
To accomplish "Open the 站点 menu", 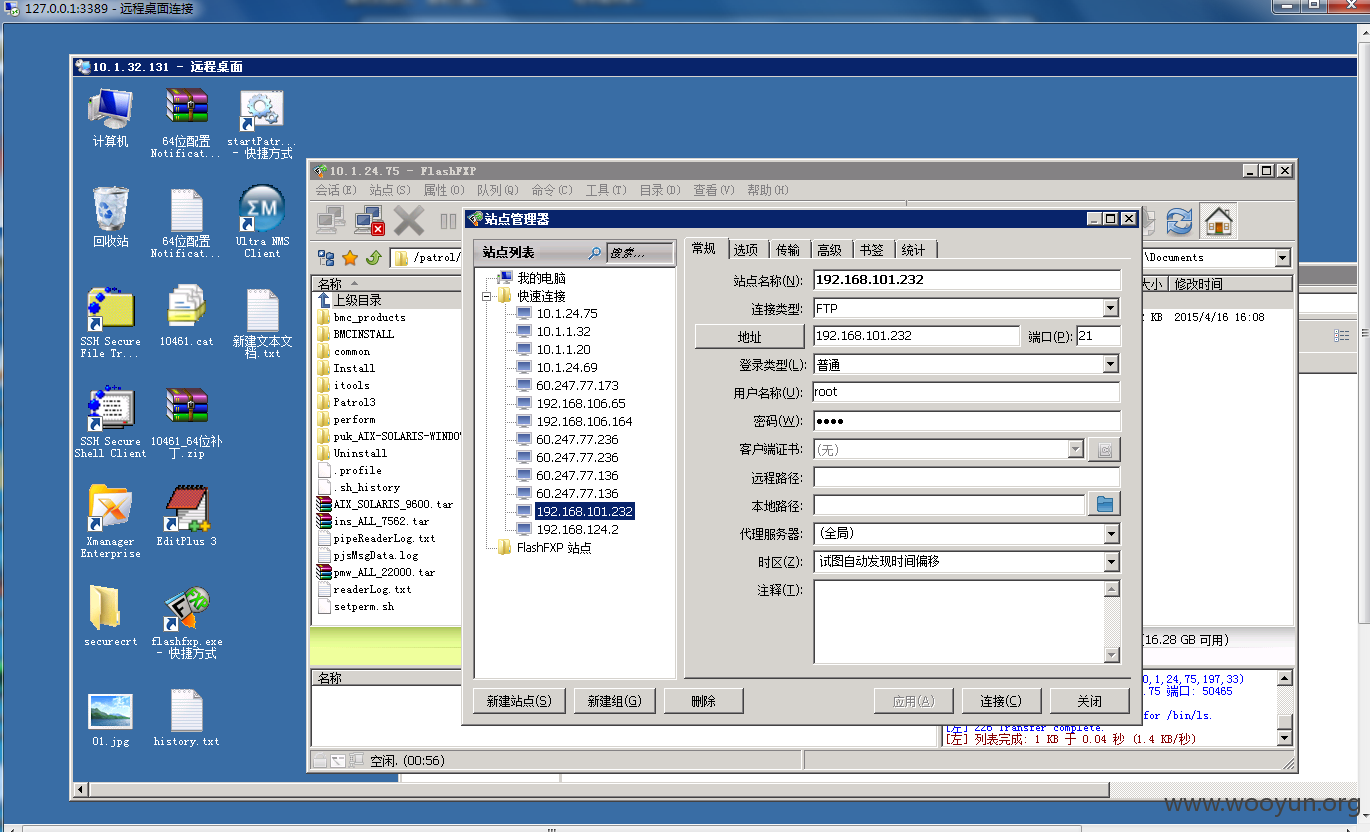I will [x=389, y=190].
